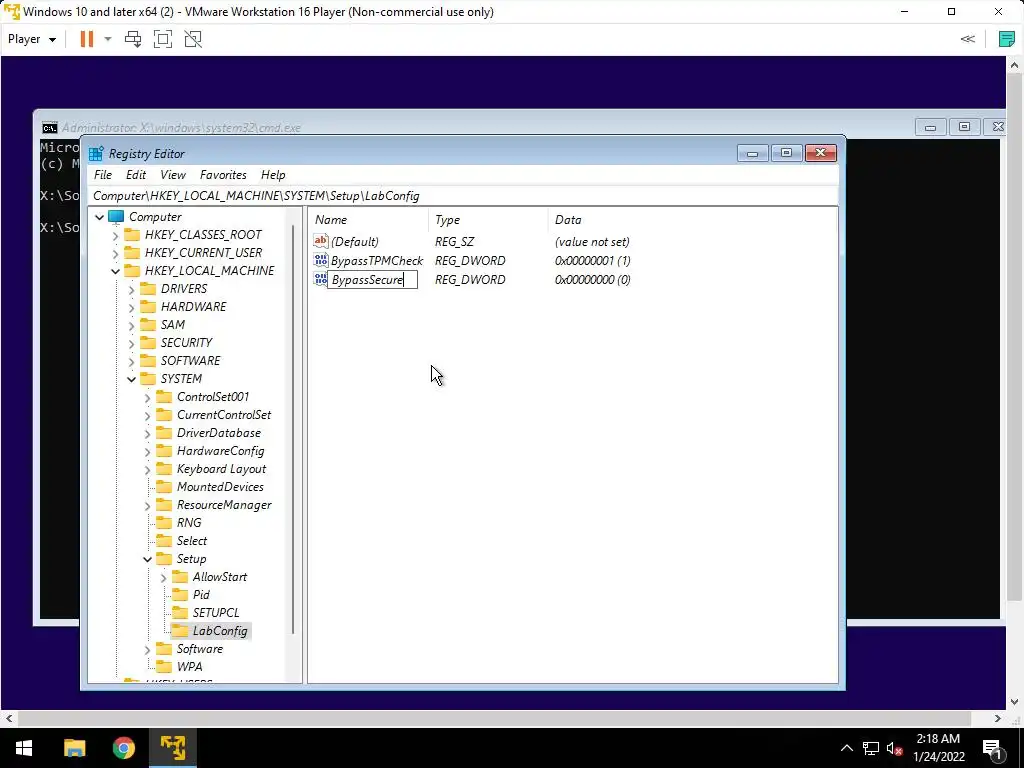Expand HKEY_CLASSES_ROOT in the tree

pos(116,235)
